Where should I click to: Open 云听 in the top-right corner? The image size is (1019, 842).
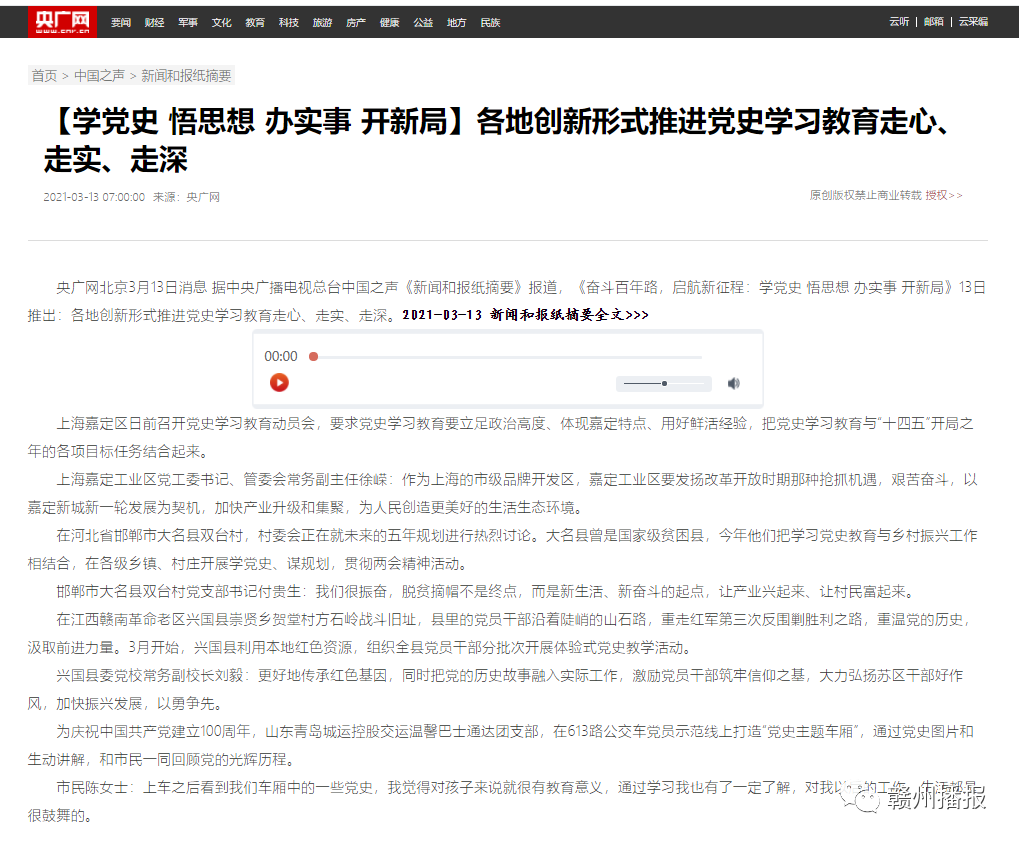[898, 21]
